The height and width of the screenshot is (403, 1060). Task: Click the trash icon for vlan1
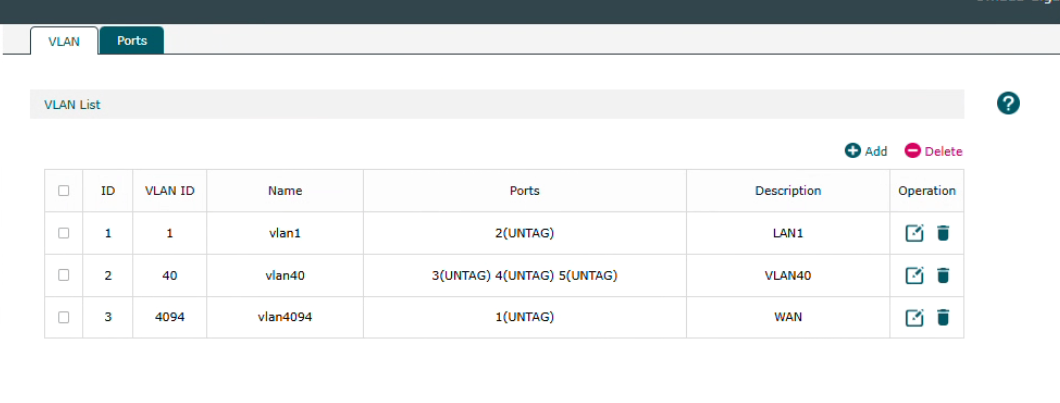tap(942, 233)
